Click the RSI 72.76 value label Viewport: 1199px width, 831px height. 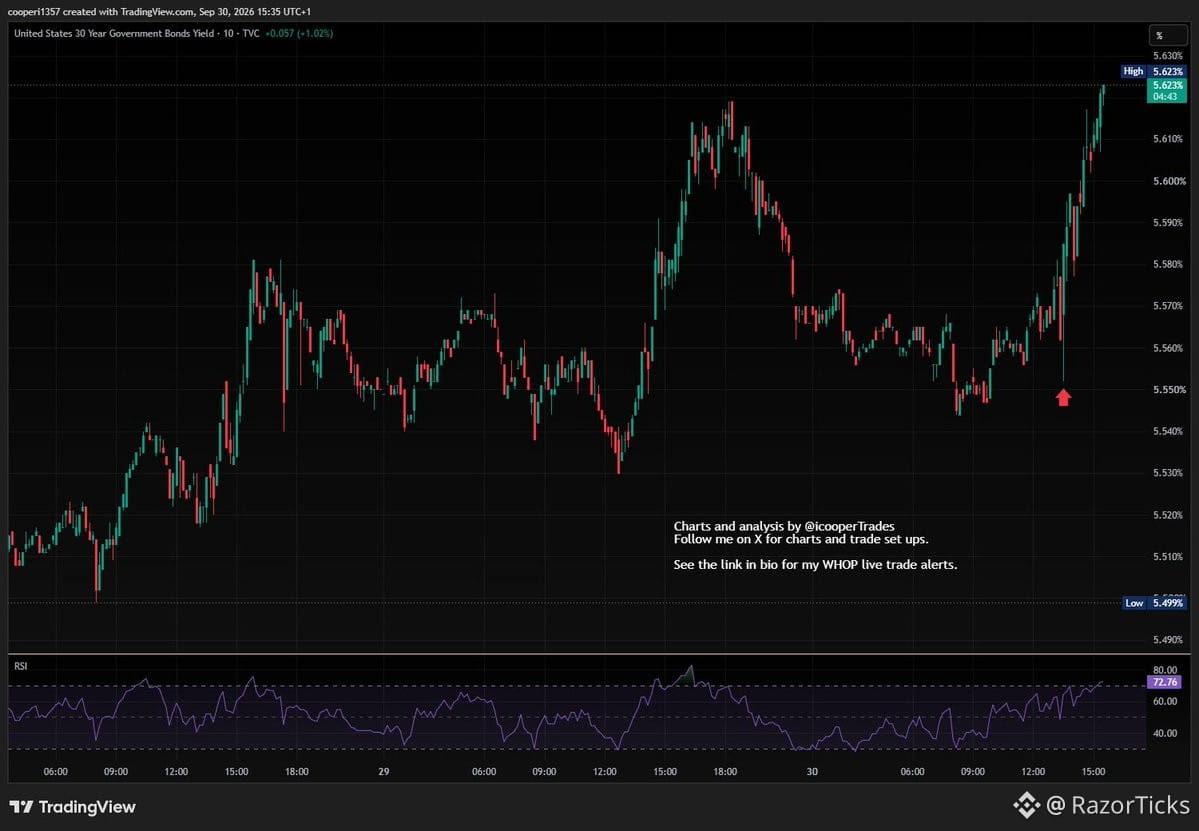[1165, 682]
